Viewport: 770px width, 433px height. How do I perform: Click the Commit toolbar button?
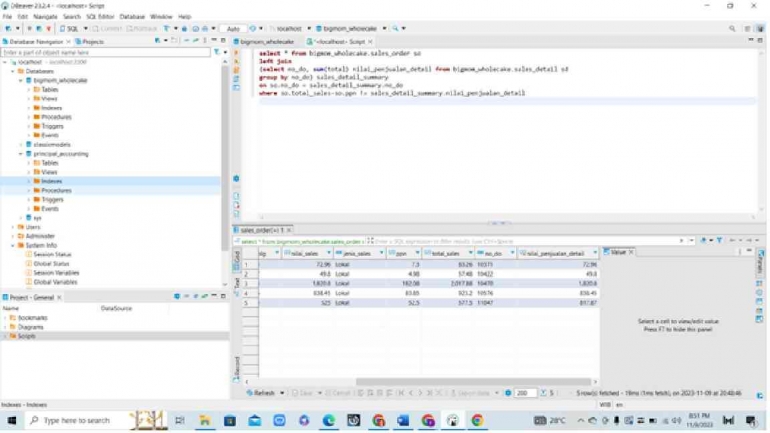point(108,28)
